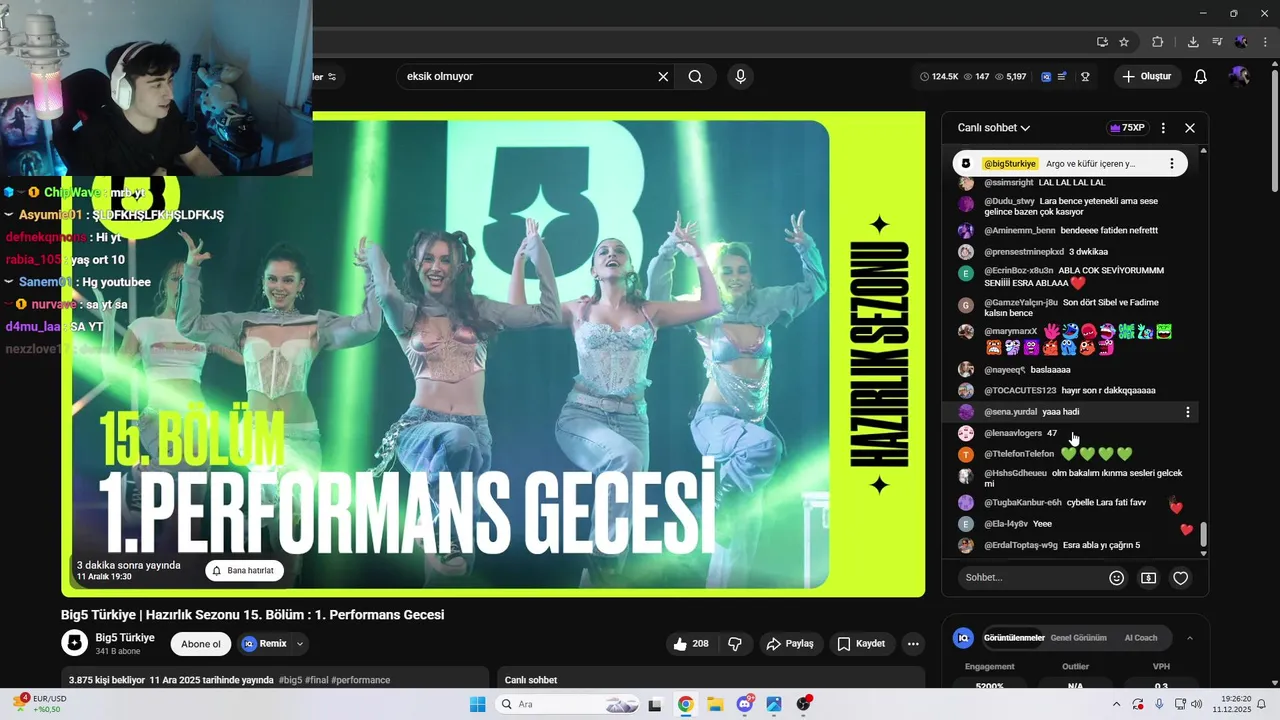Open browser extensions puzzle icon
1280x720 pixels.
pos(1158,42)
